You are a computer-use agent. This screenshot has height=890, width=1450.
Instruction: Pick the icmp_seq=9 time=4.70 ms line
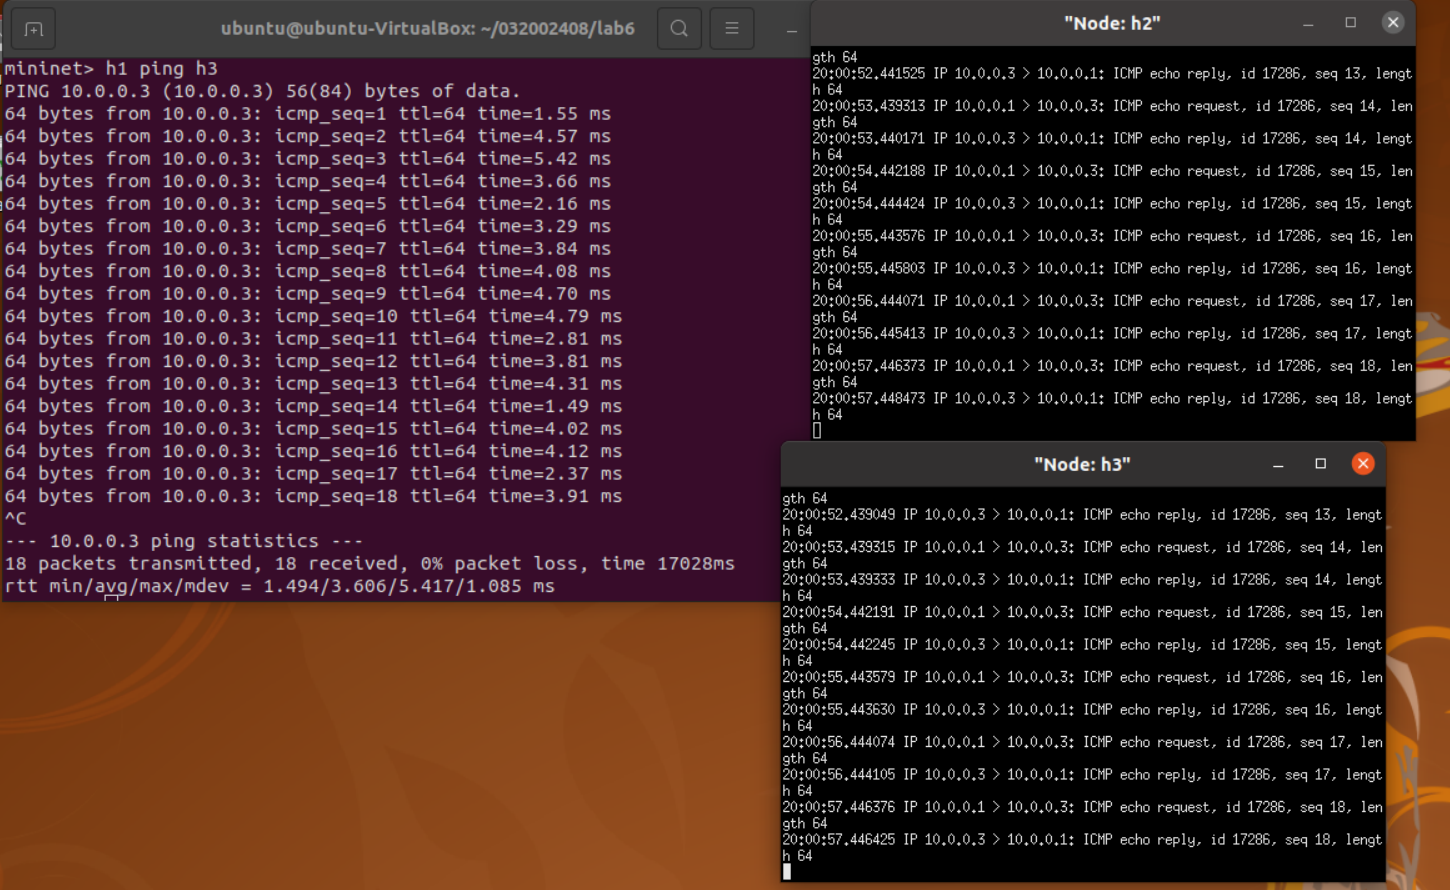coord(307,294)
